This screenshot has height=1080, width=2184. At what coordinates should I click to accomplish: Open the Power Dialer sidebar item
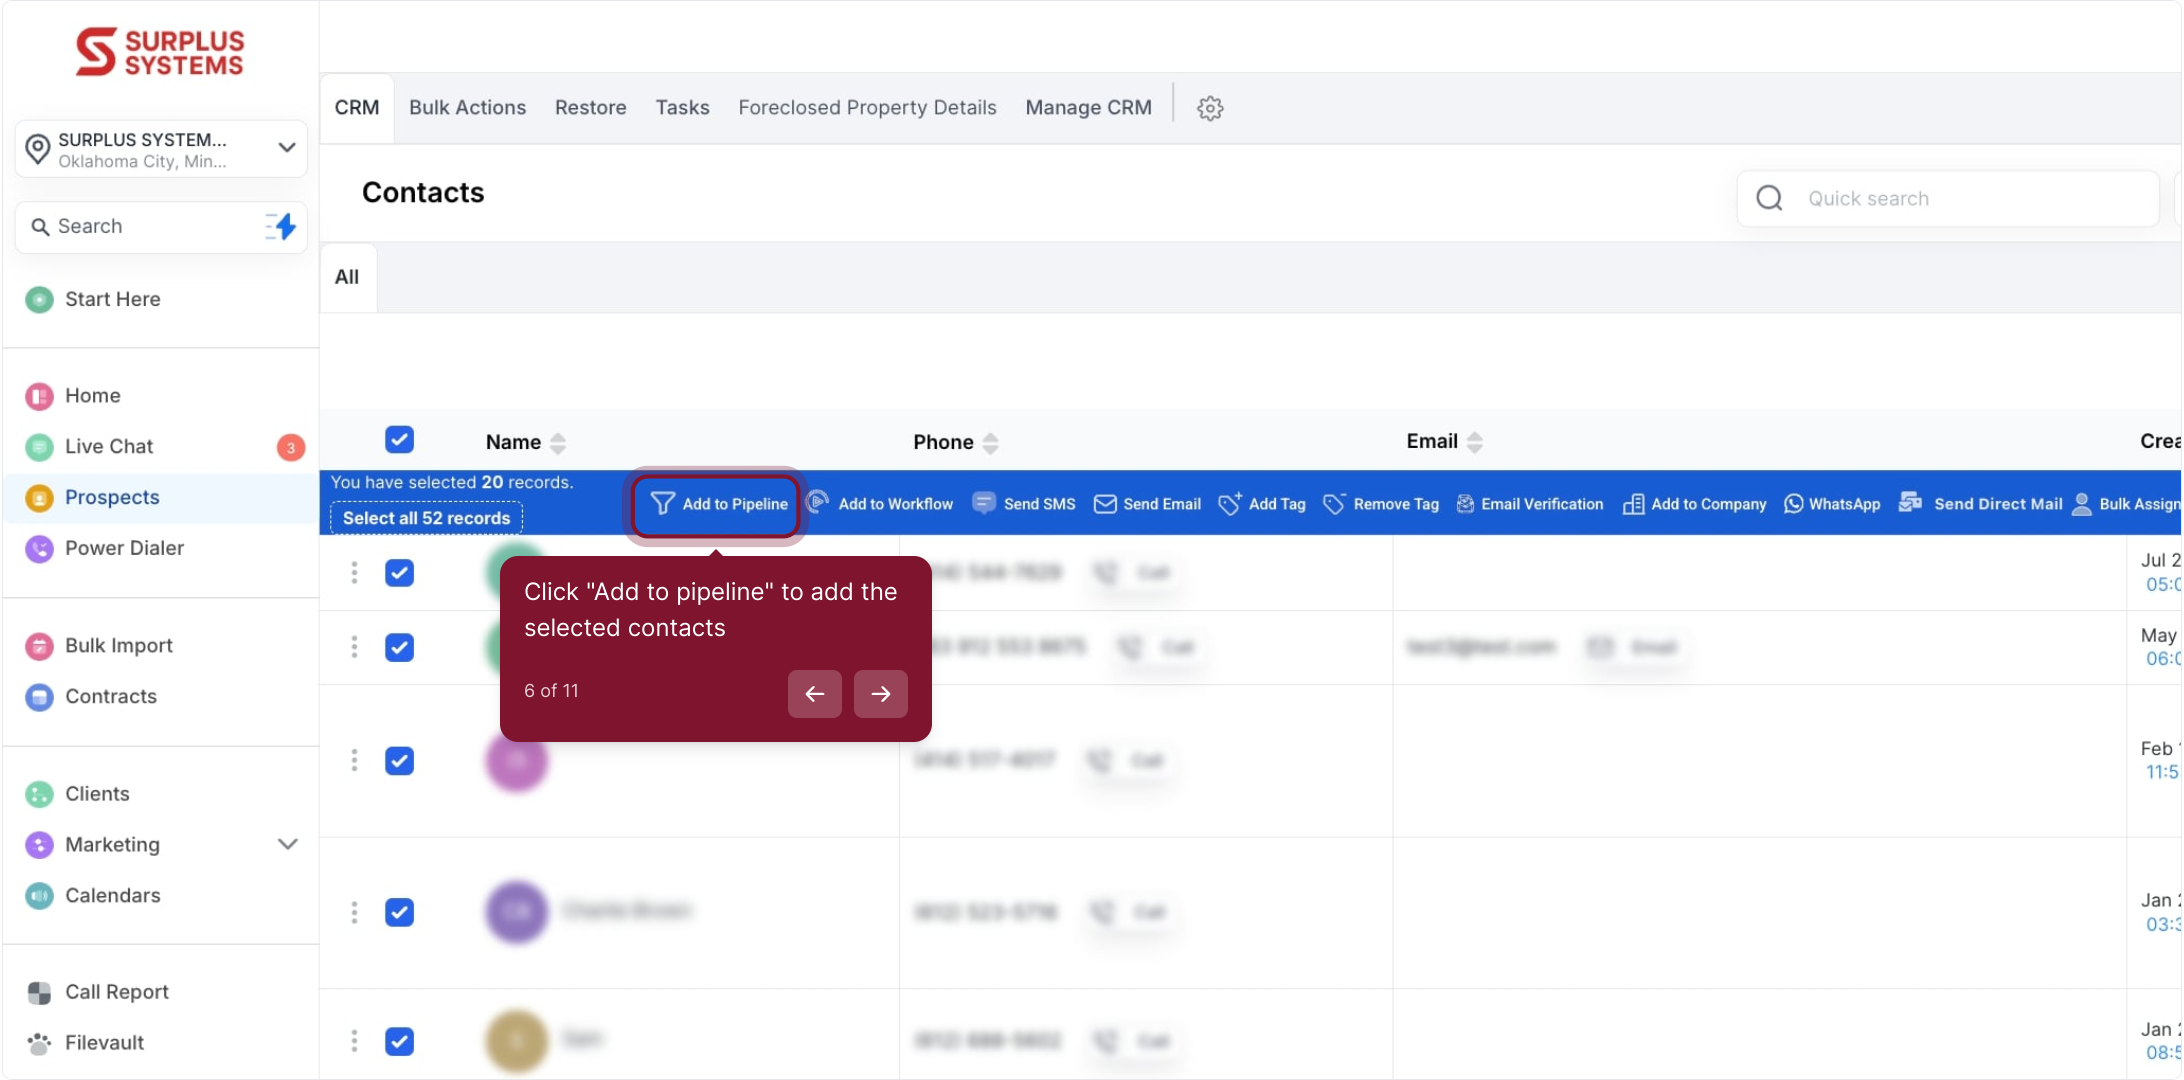pyautogui.click(x=124, y=548)
